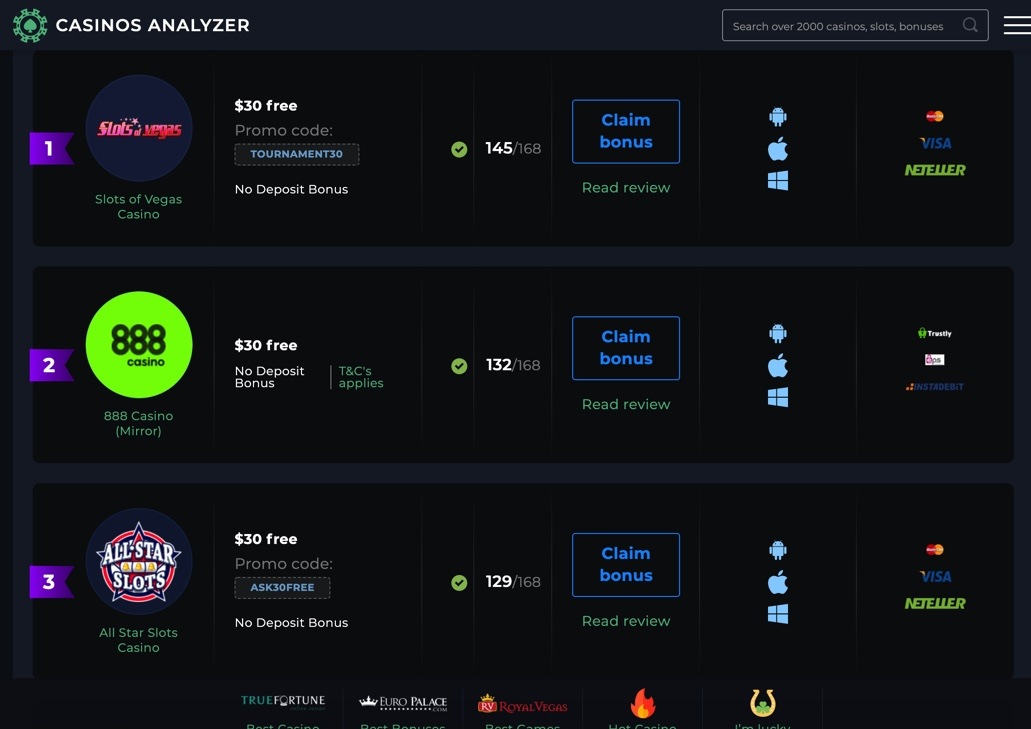Click the Neteller logo in Slots of Vegas row
Viewport: 1031px width, 729px height.
935,170
